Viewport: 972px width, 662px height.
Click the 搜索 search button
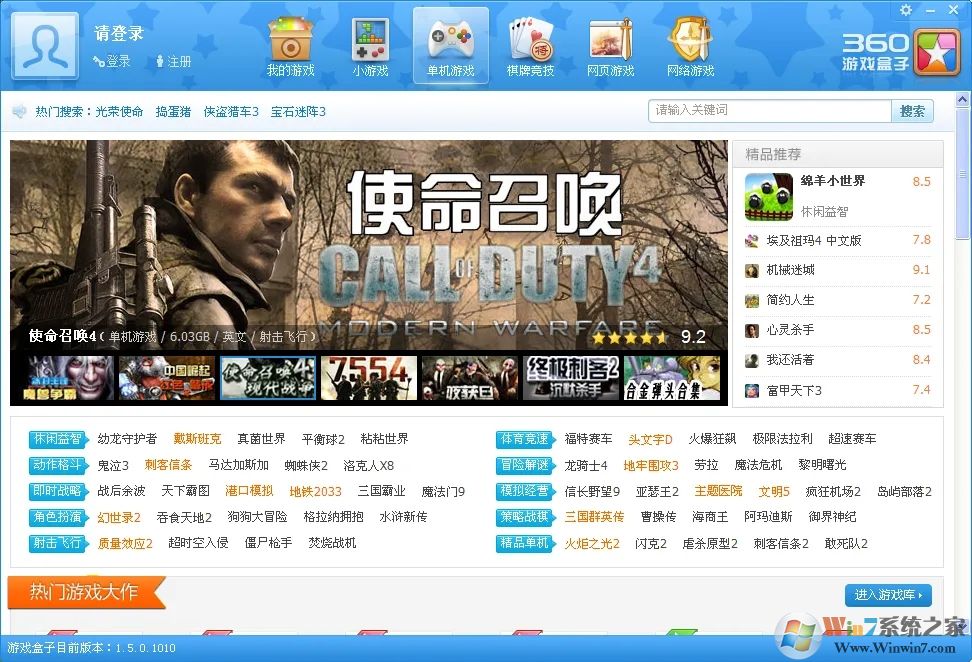913,111
